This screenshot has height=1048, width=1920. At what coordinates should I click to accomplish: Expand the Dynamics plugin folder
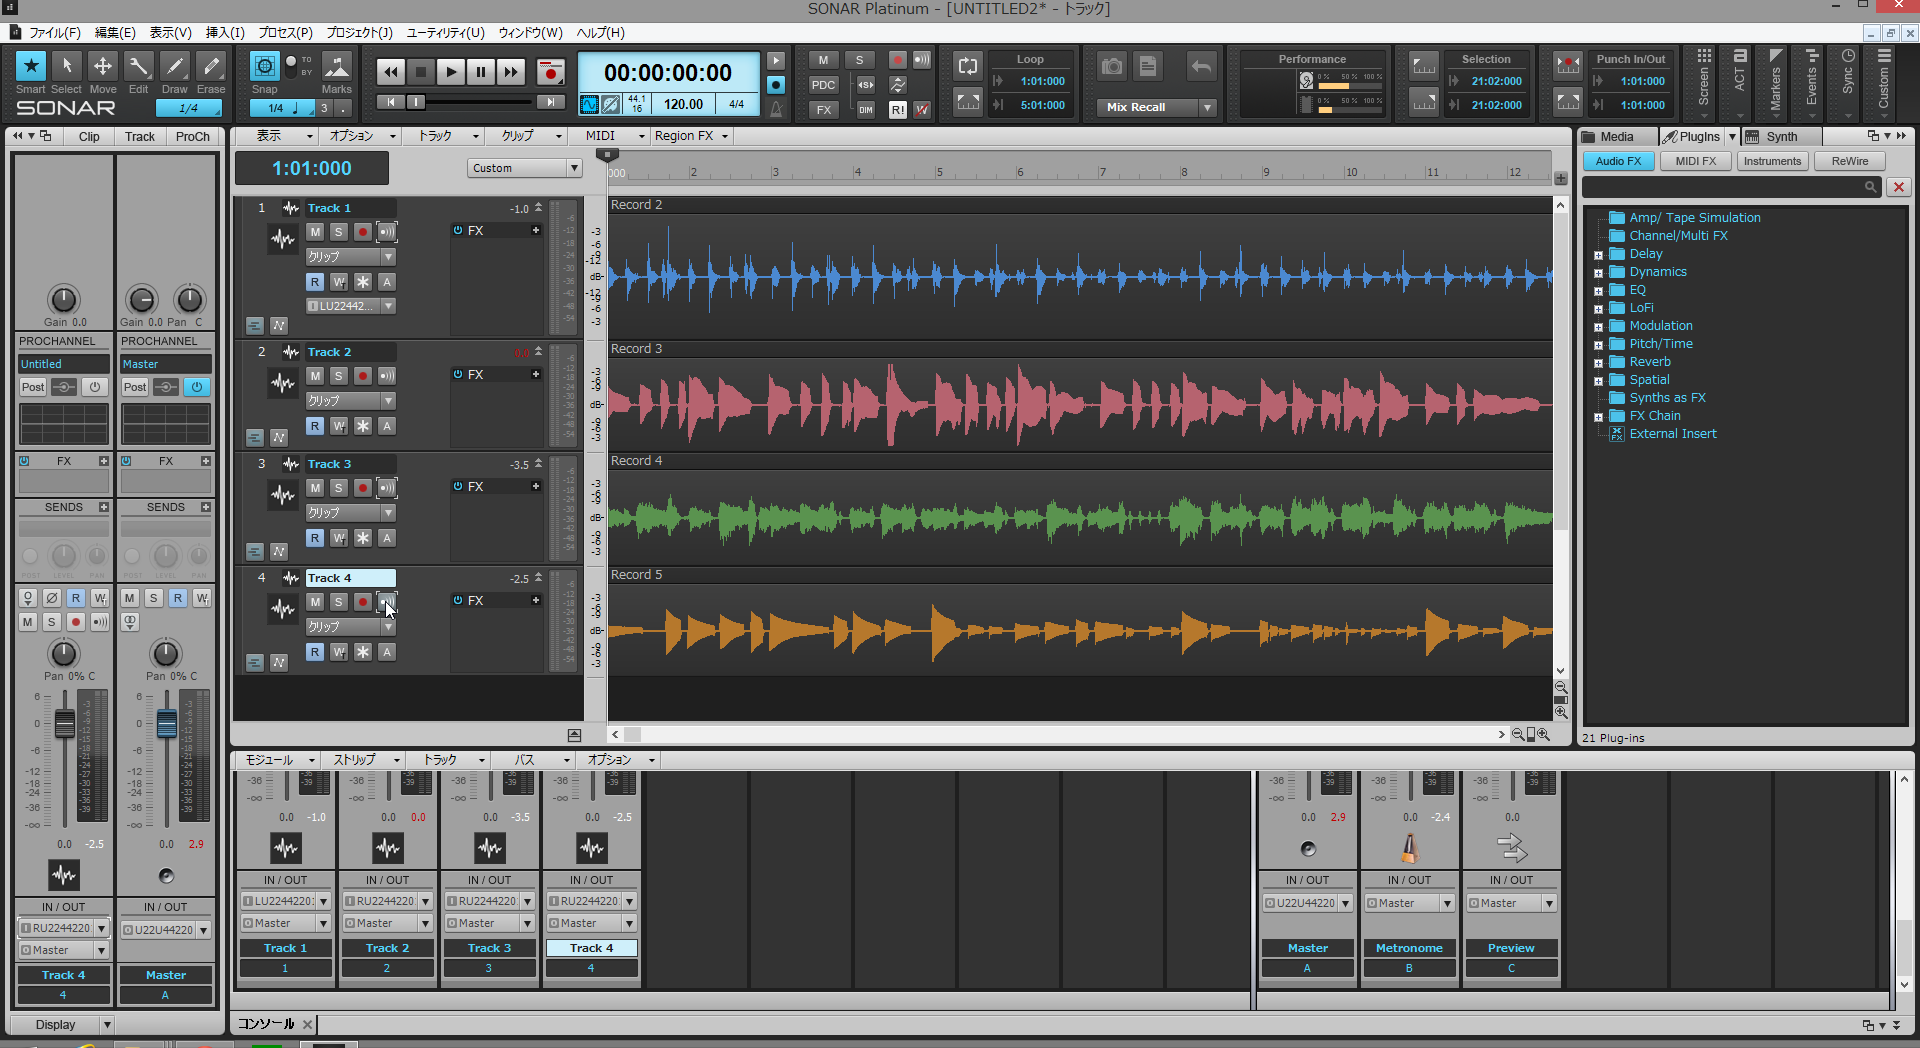[1599, 273]
